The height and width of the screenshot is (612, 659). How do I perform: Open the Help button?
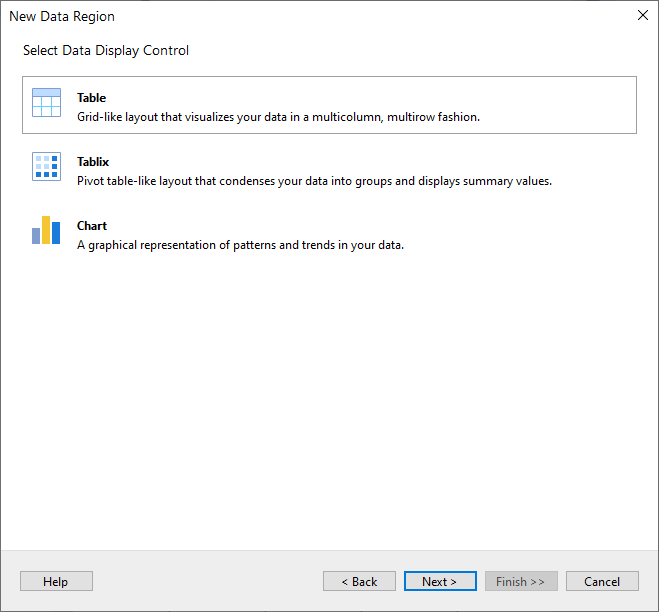pyautogui.click(x=56, y=581)
